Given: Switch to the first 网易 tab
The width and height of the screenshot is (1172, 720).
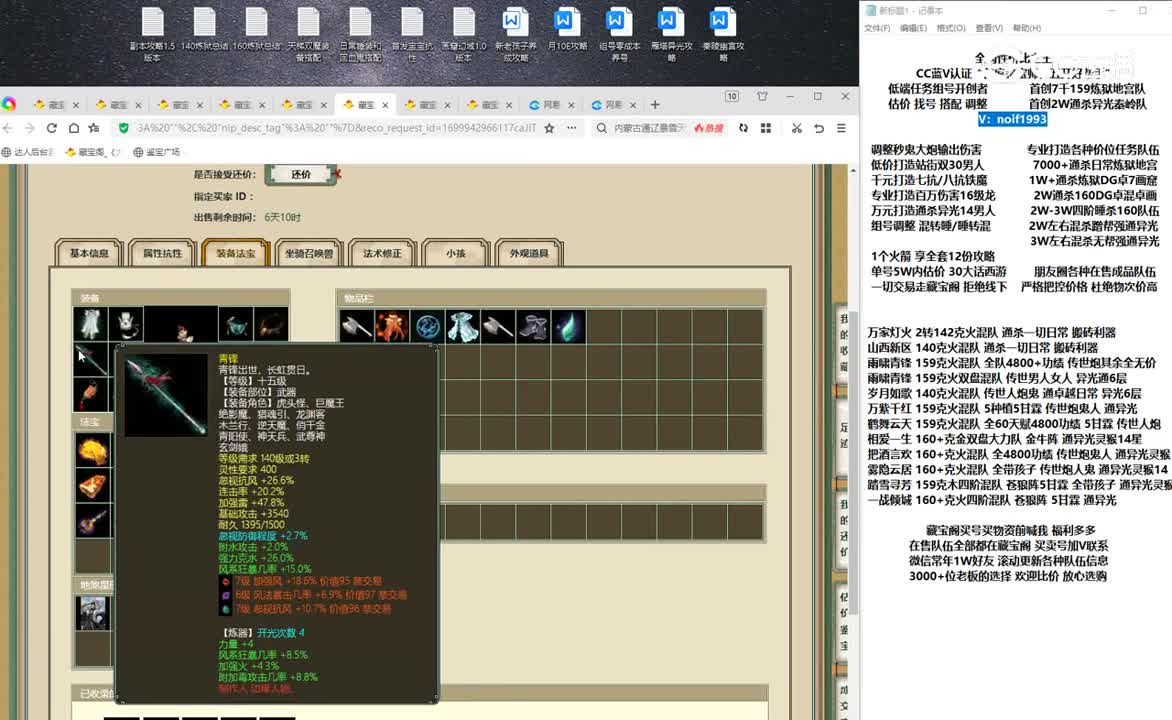Looking at the screenshot, I should point(551,105).
